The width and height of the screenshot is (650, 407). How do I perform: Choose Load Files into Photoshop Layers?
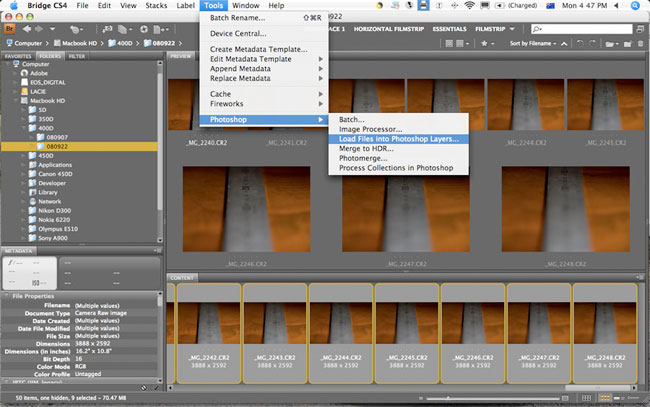[398, 139]
